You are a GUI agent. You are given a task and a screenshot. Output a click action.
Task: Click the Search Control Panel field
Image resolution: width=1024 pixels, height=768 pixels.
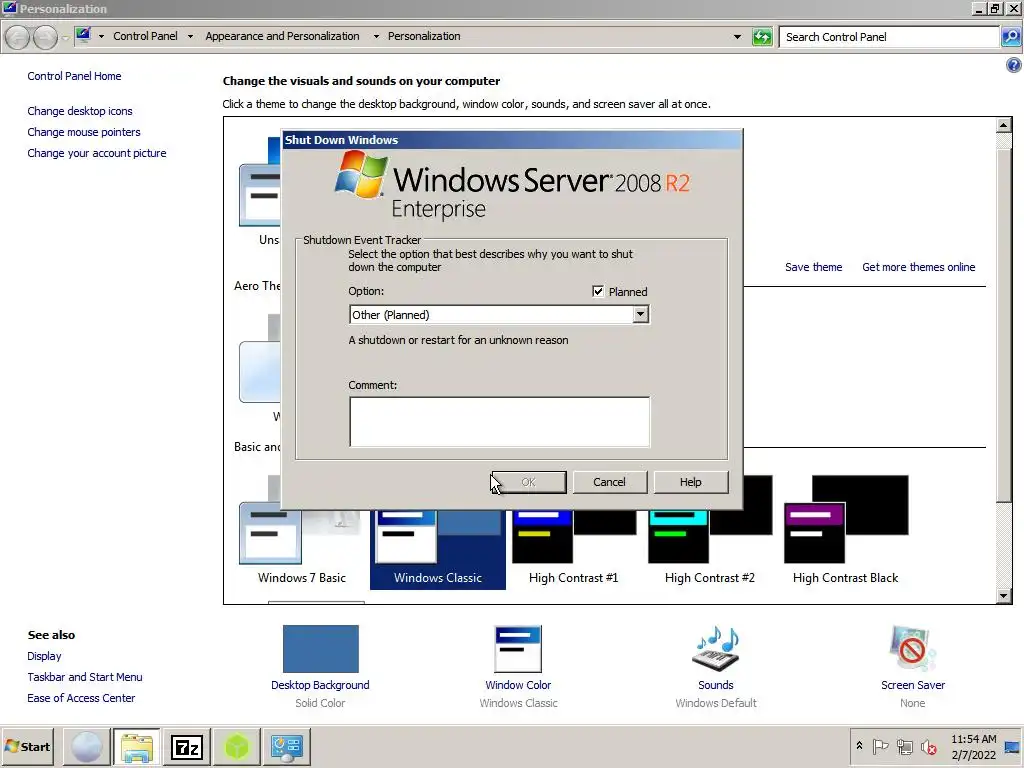coord(889,37)
